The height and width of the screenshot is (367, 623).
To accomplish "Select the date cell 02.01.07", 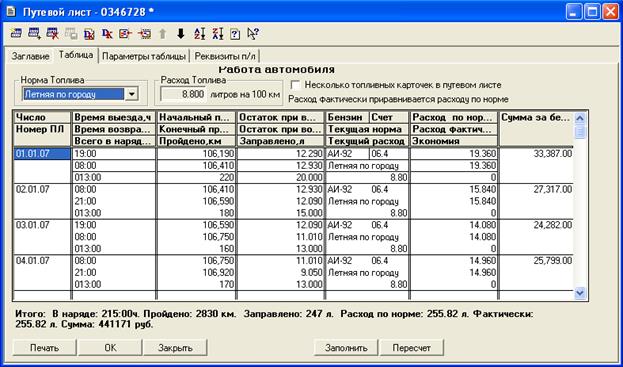I will [42, 189].
